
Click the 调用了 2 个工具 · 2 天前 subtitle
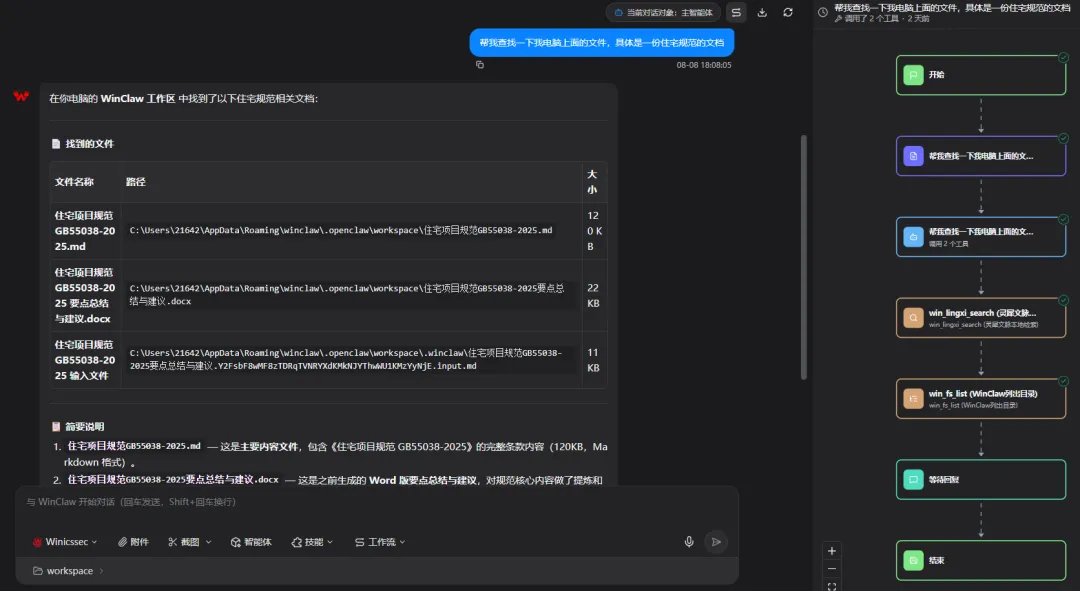tap(882, 19)
